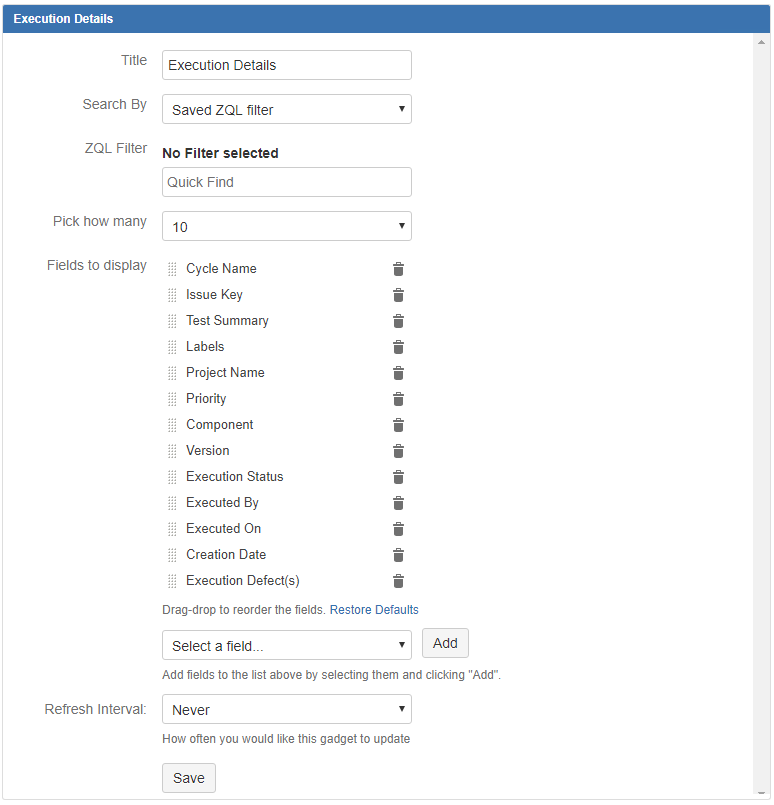The width and height of the screenshot is (774, 805).
Task: Open the Search By dropdown
Action: click(x=286, y=108)
